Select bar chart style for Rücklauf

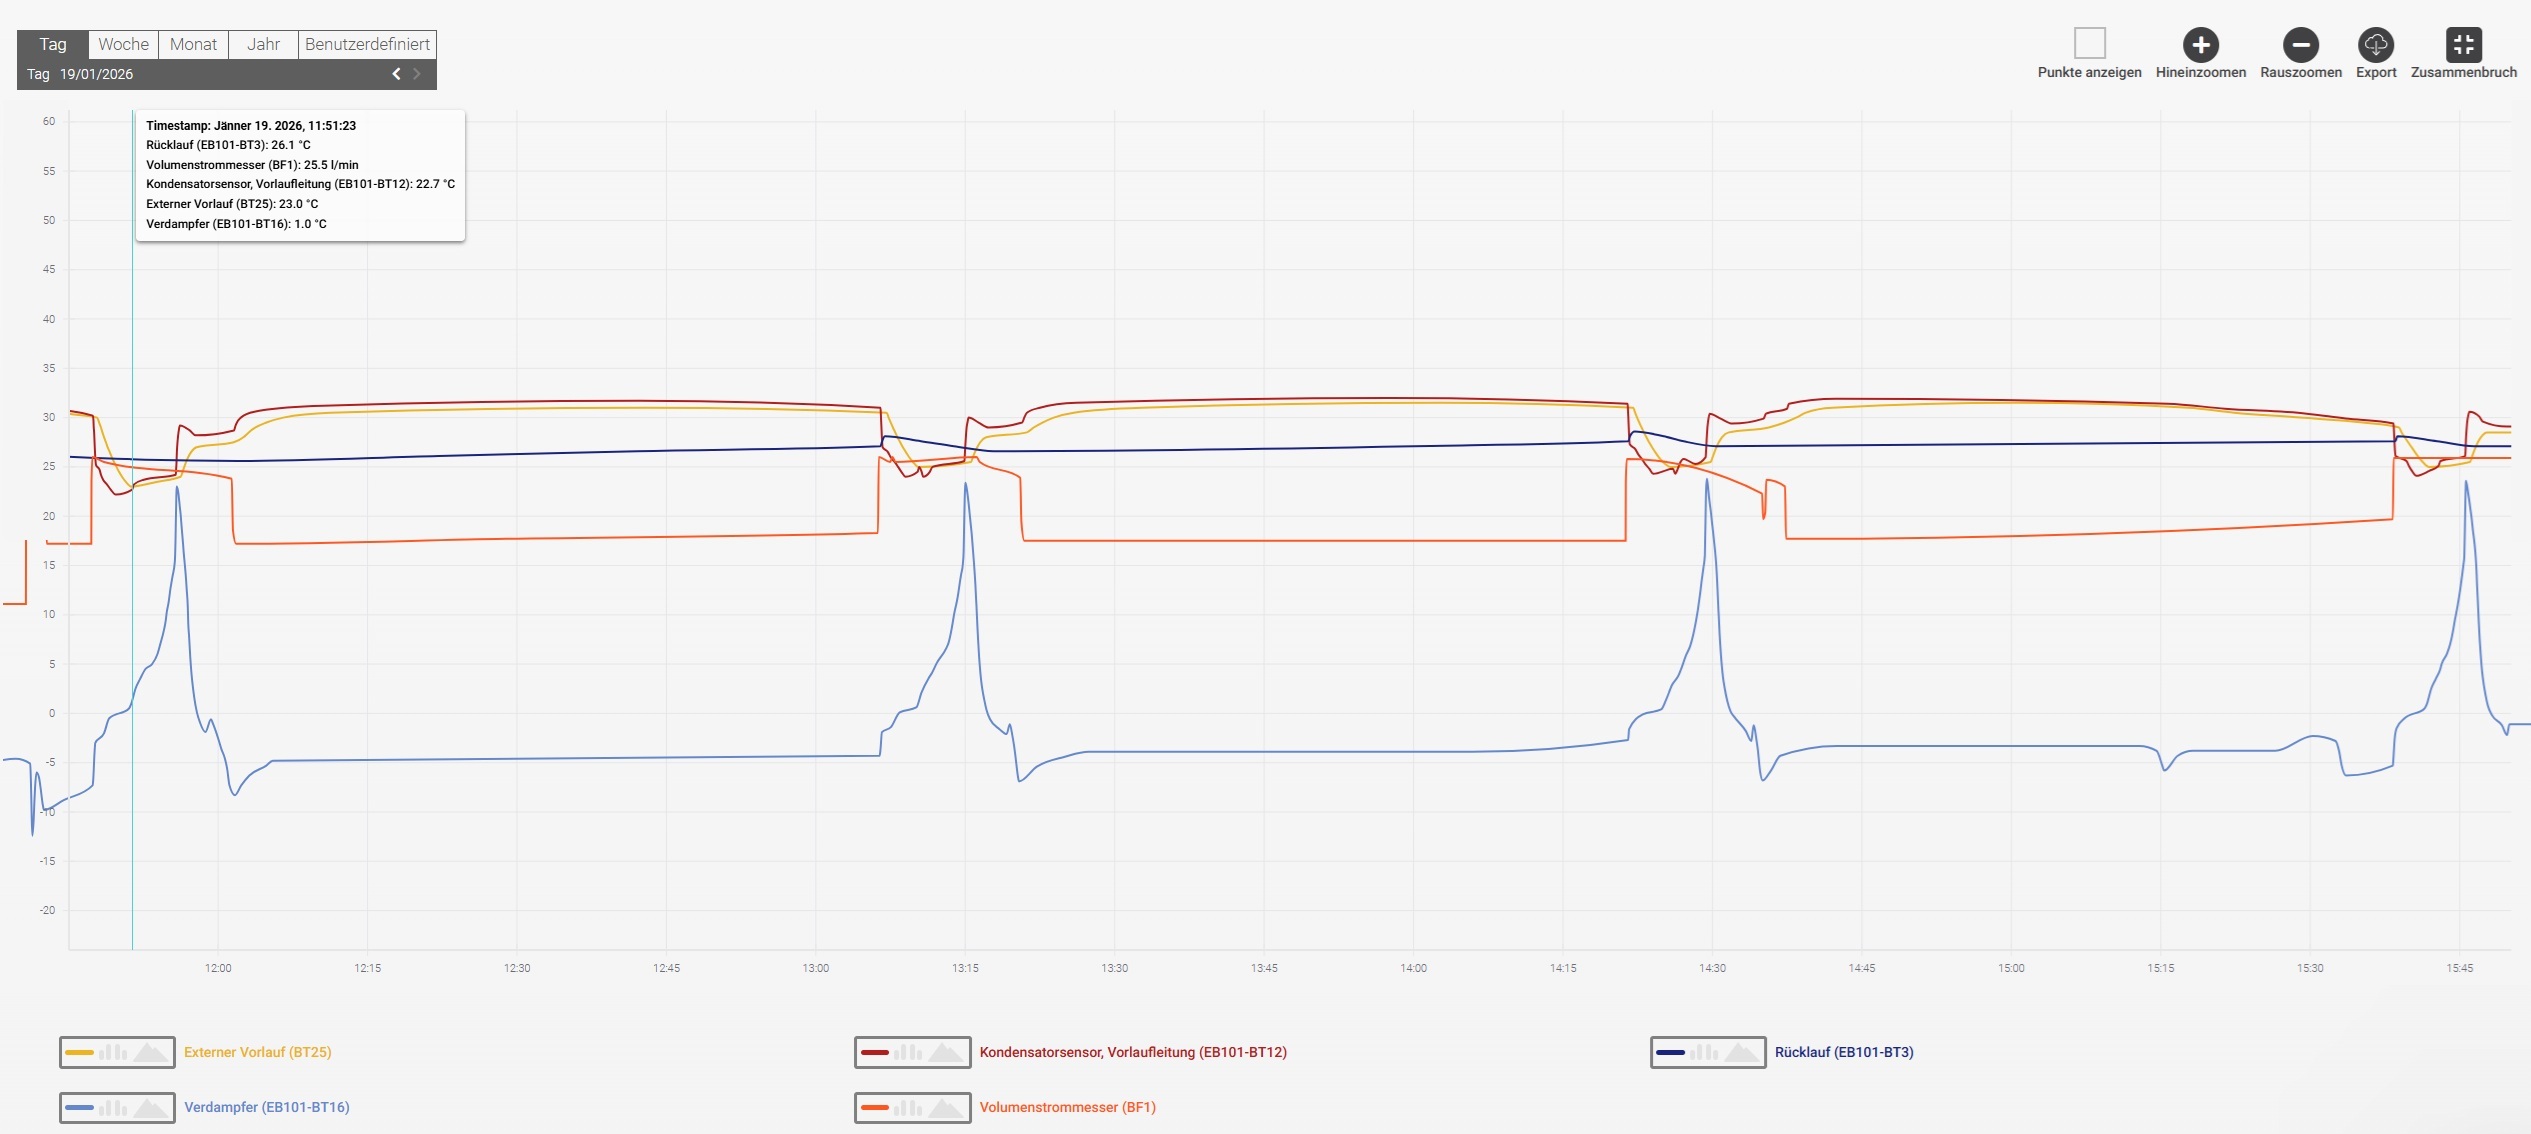coord(1704,1052)
